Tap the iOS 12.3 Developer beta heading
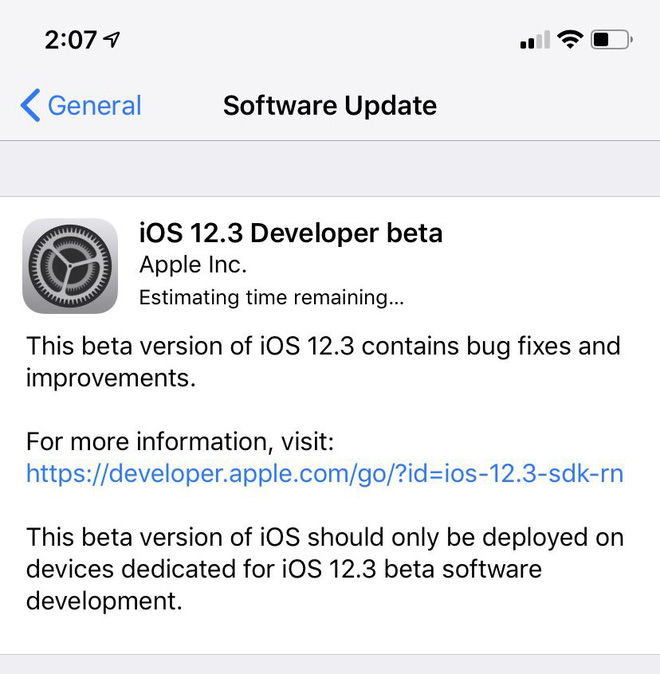The height and width of the screenshot is (674, 660). tap(291, 233)
